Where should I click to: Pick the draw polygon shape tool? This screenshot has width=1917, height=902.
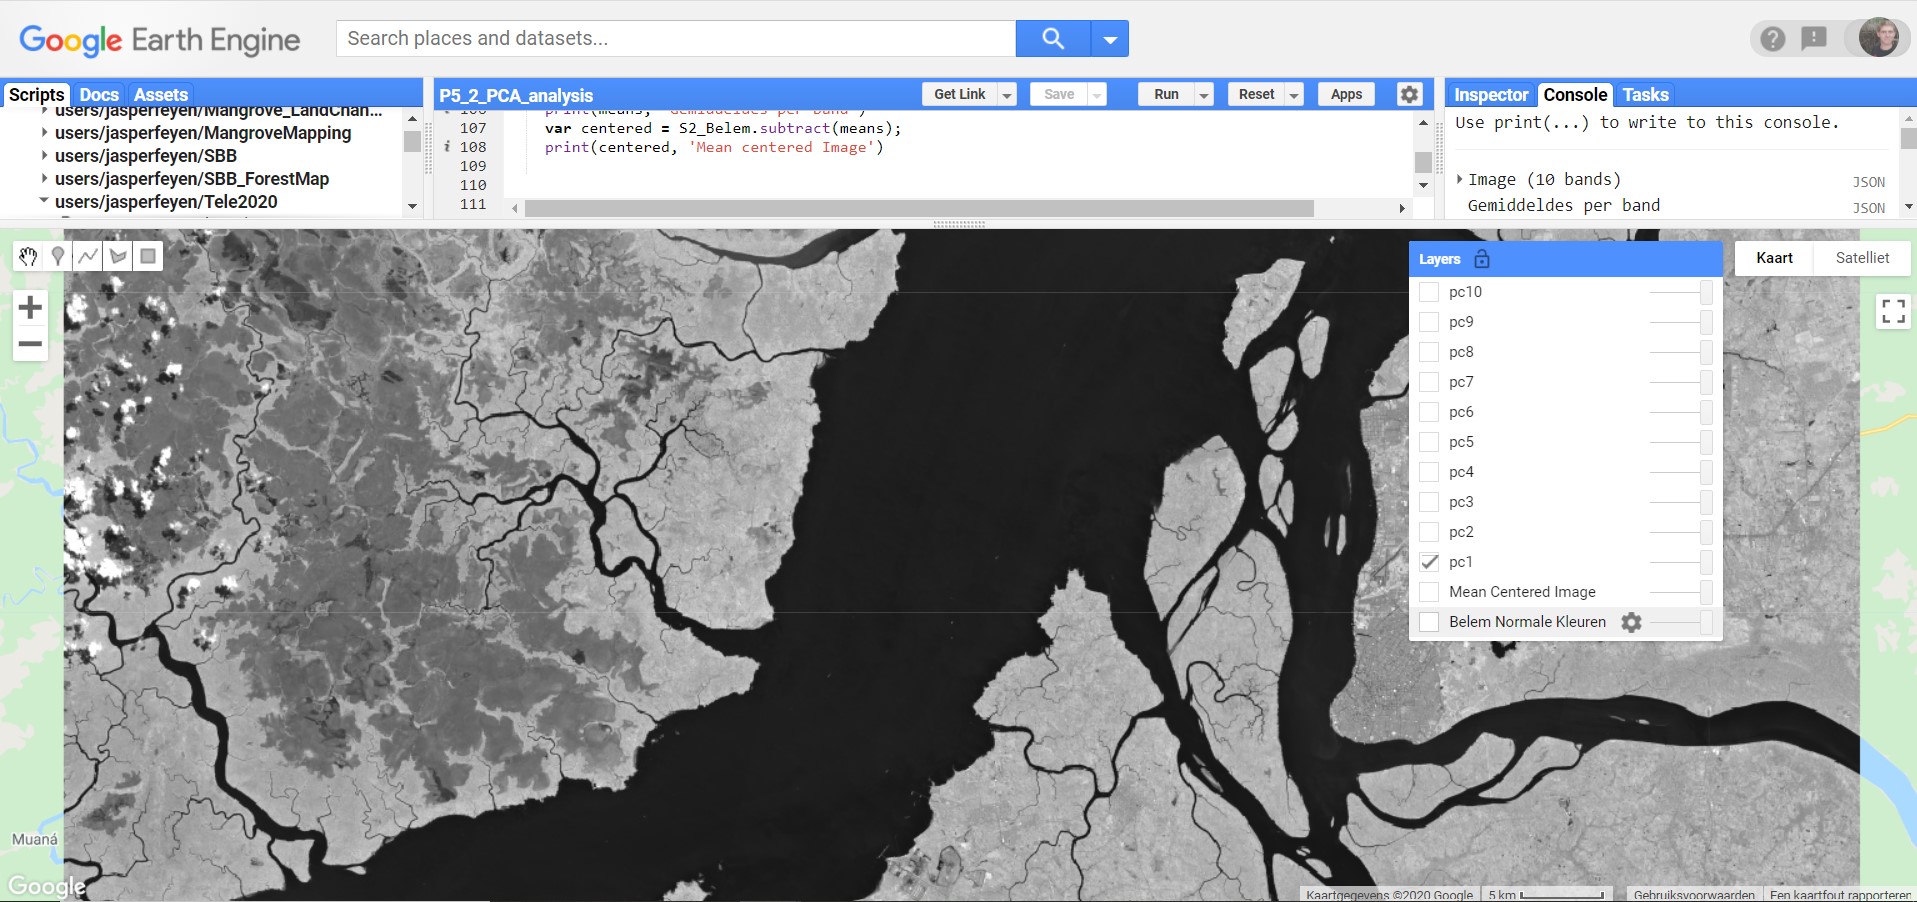click(x=118, y=256)
